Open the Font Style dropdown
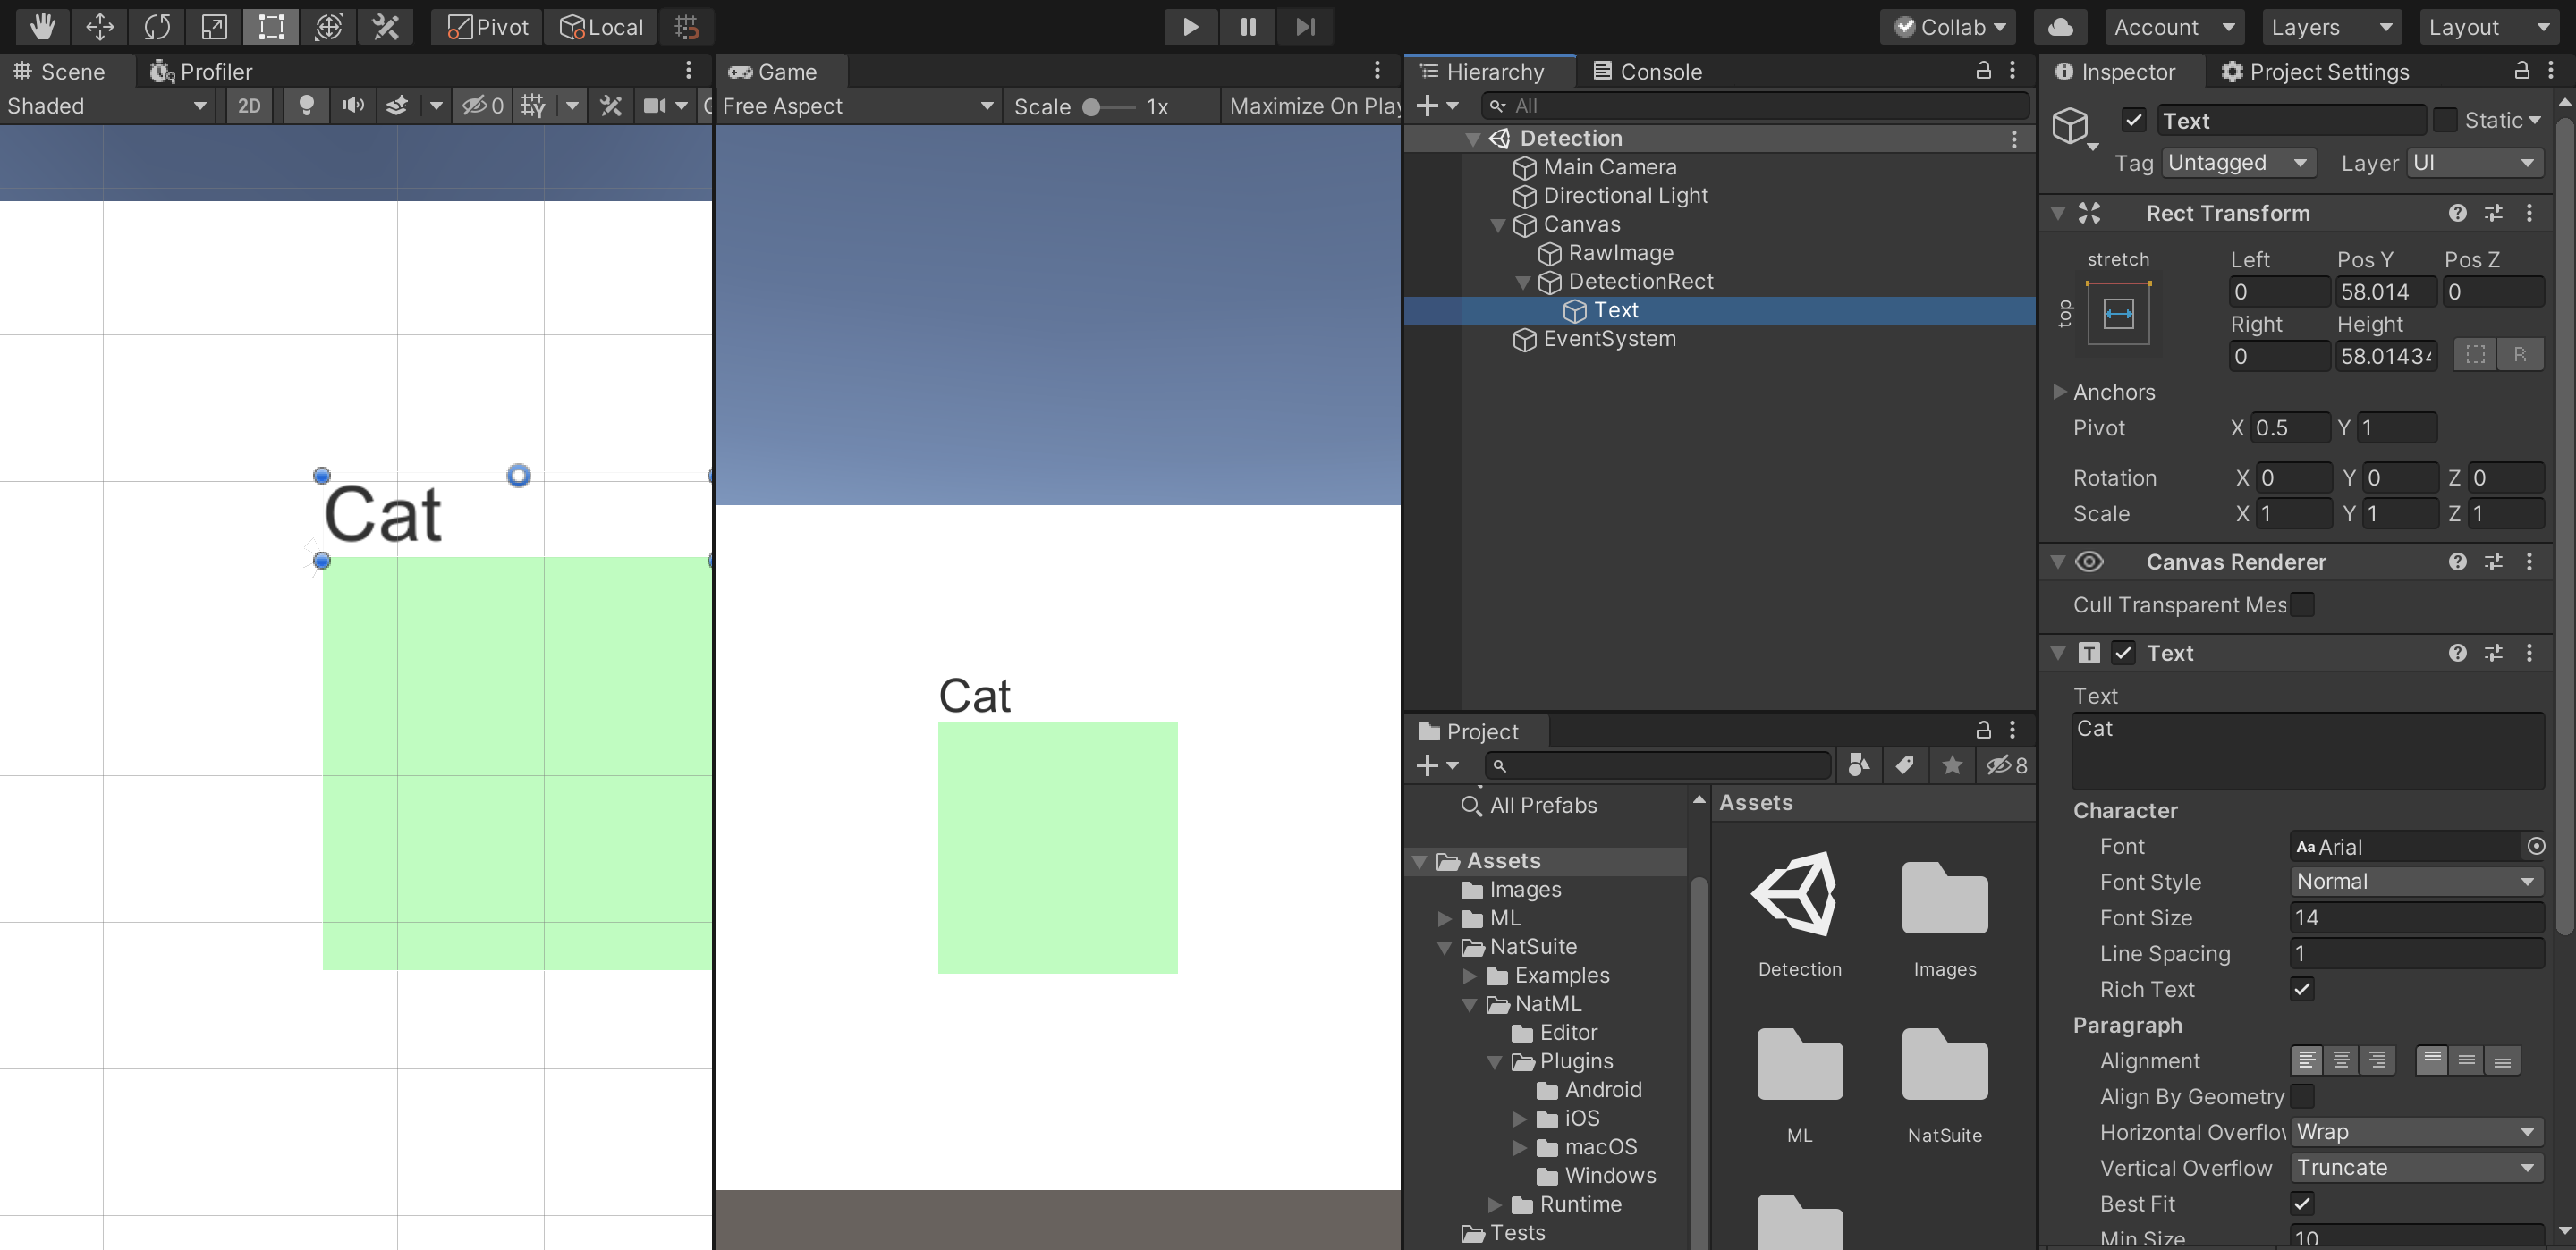The width and height of the screenshot is (2576, 1250). click(2415, 881)
